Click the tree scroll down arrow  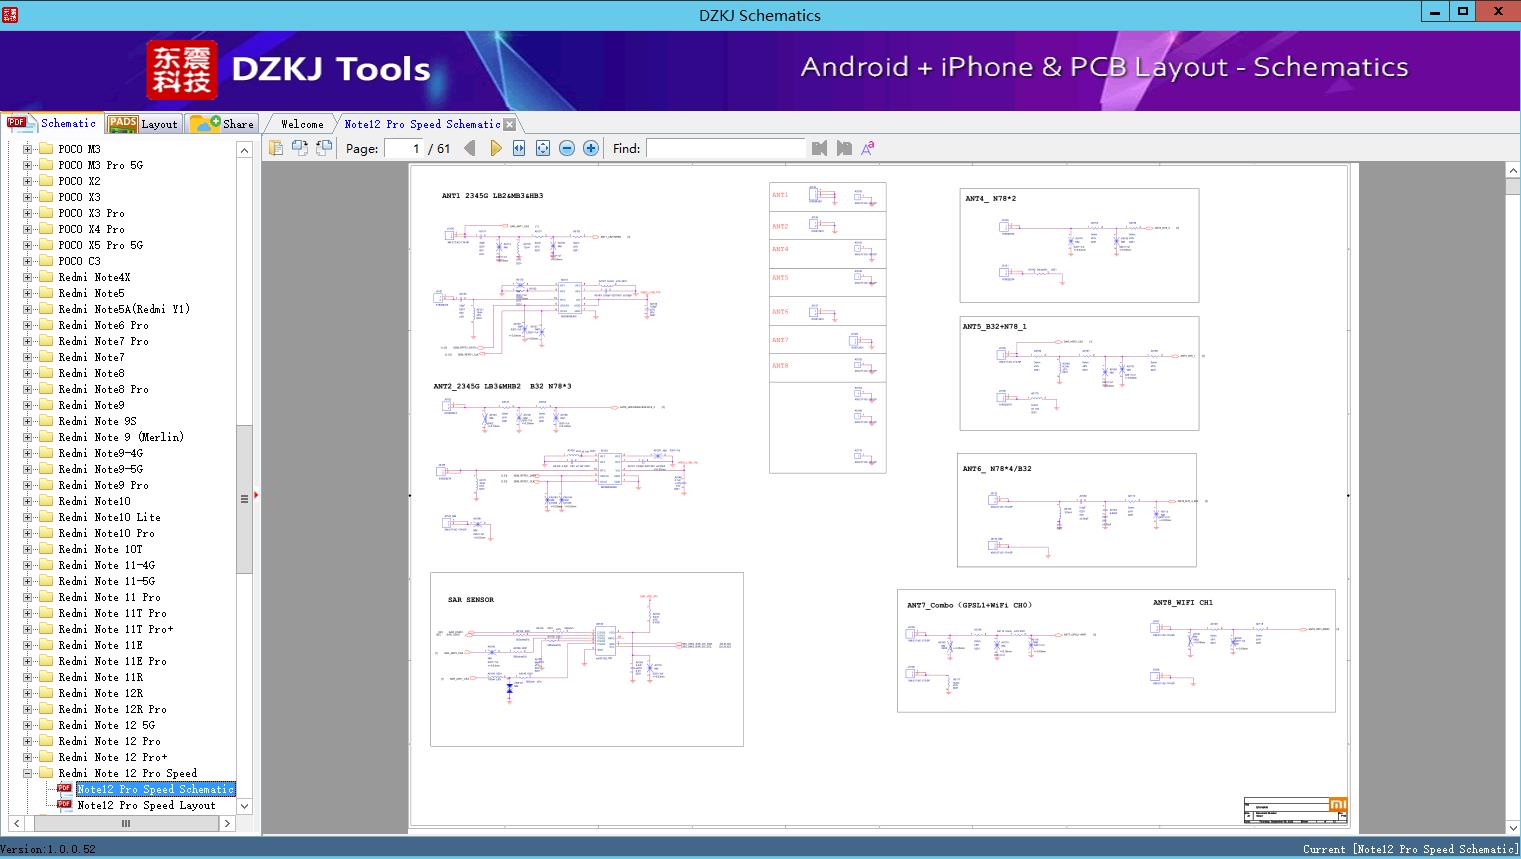coord(244,806)
